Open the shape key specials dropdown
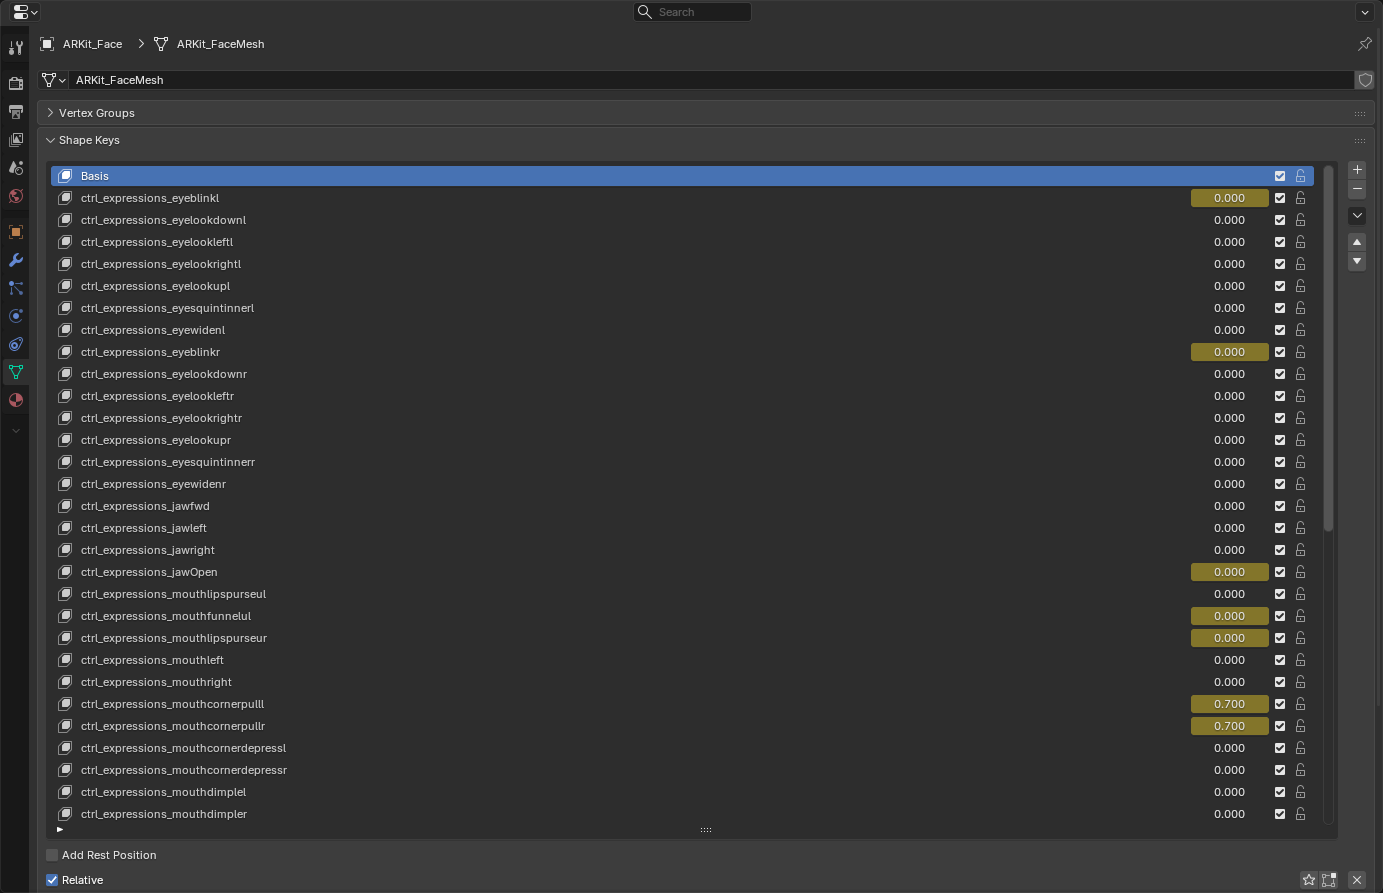Viewport: 1383px width, 893px height. tap(1357, 216)
